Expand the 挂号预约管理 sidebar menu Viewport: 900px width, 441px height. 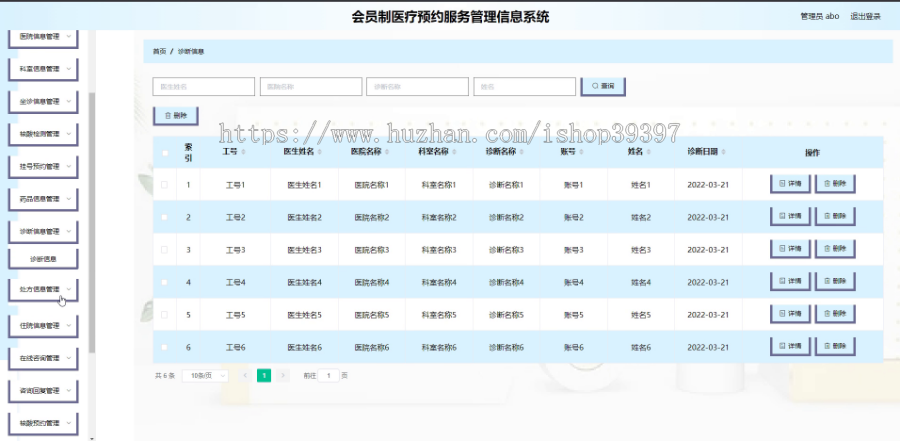43,167
